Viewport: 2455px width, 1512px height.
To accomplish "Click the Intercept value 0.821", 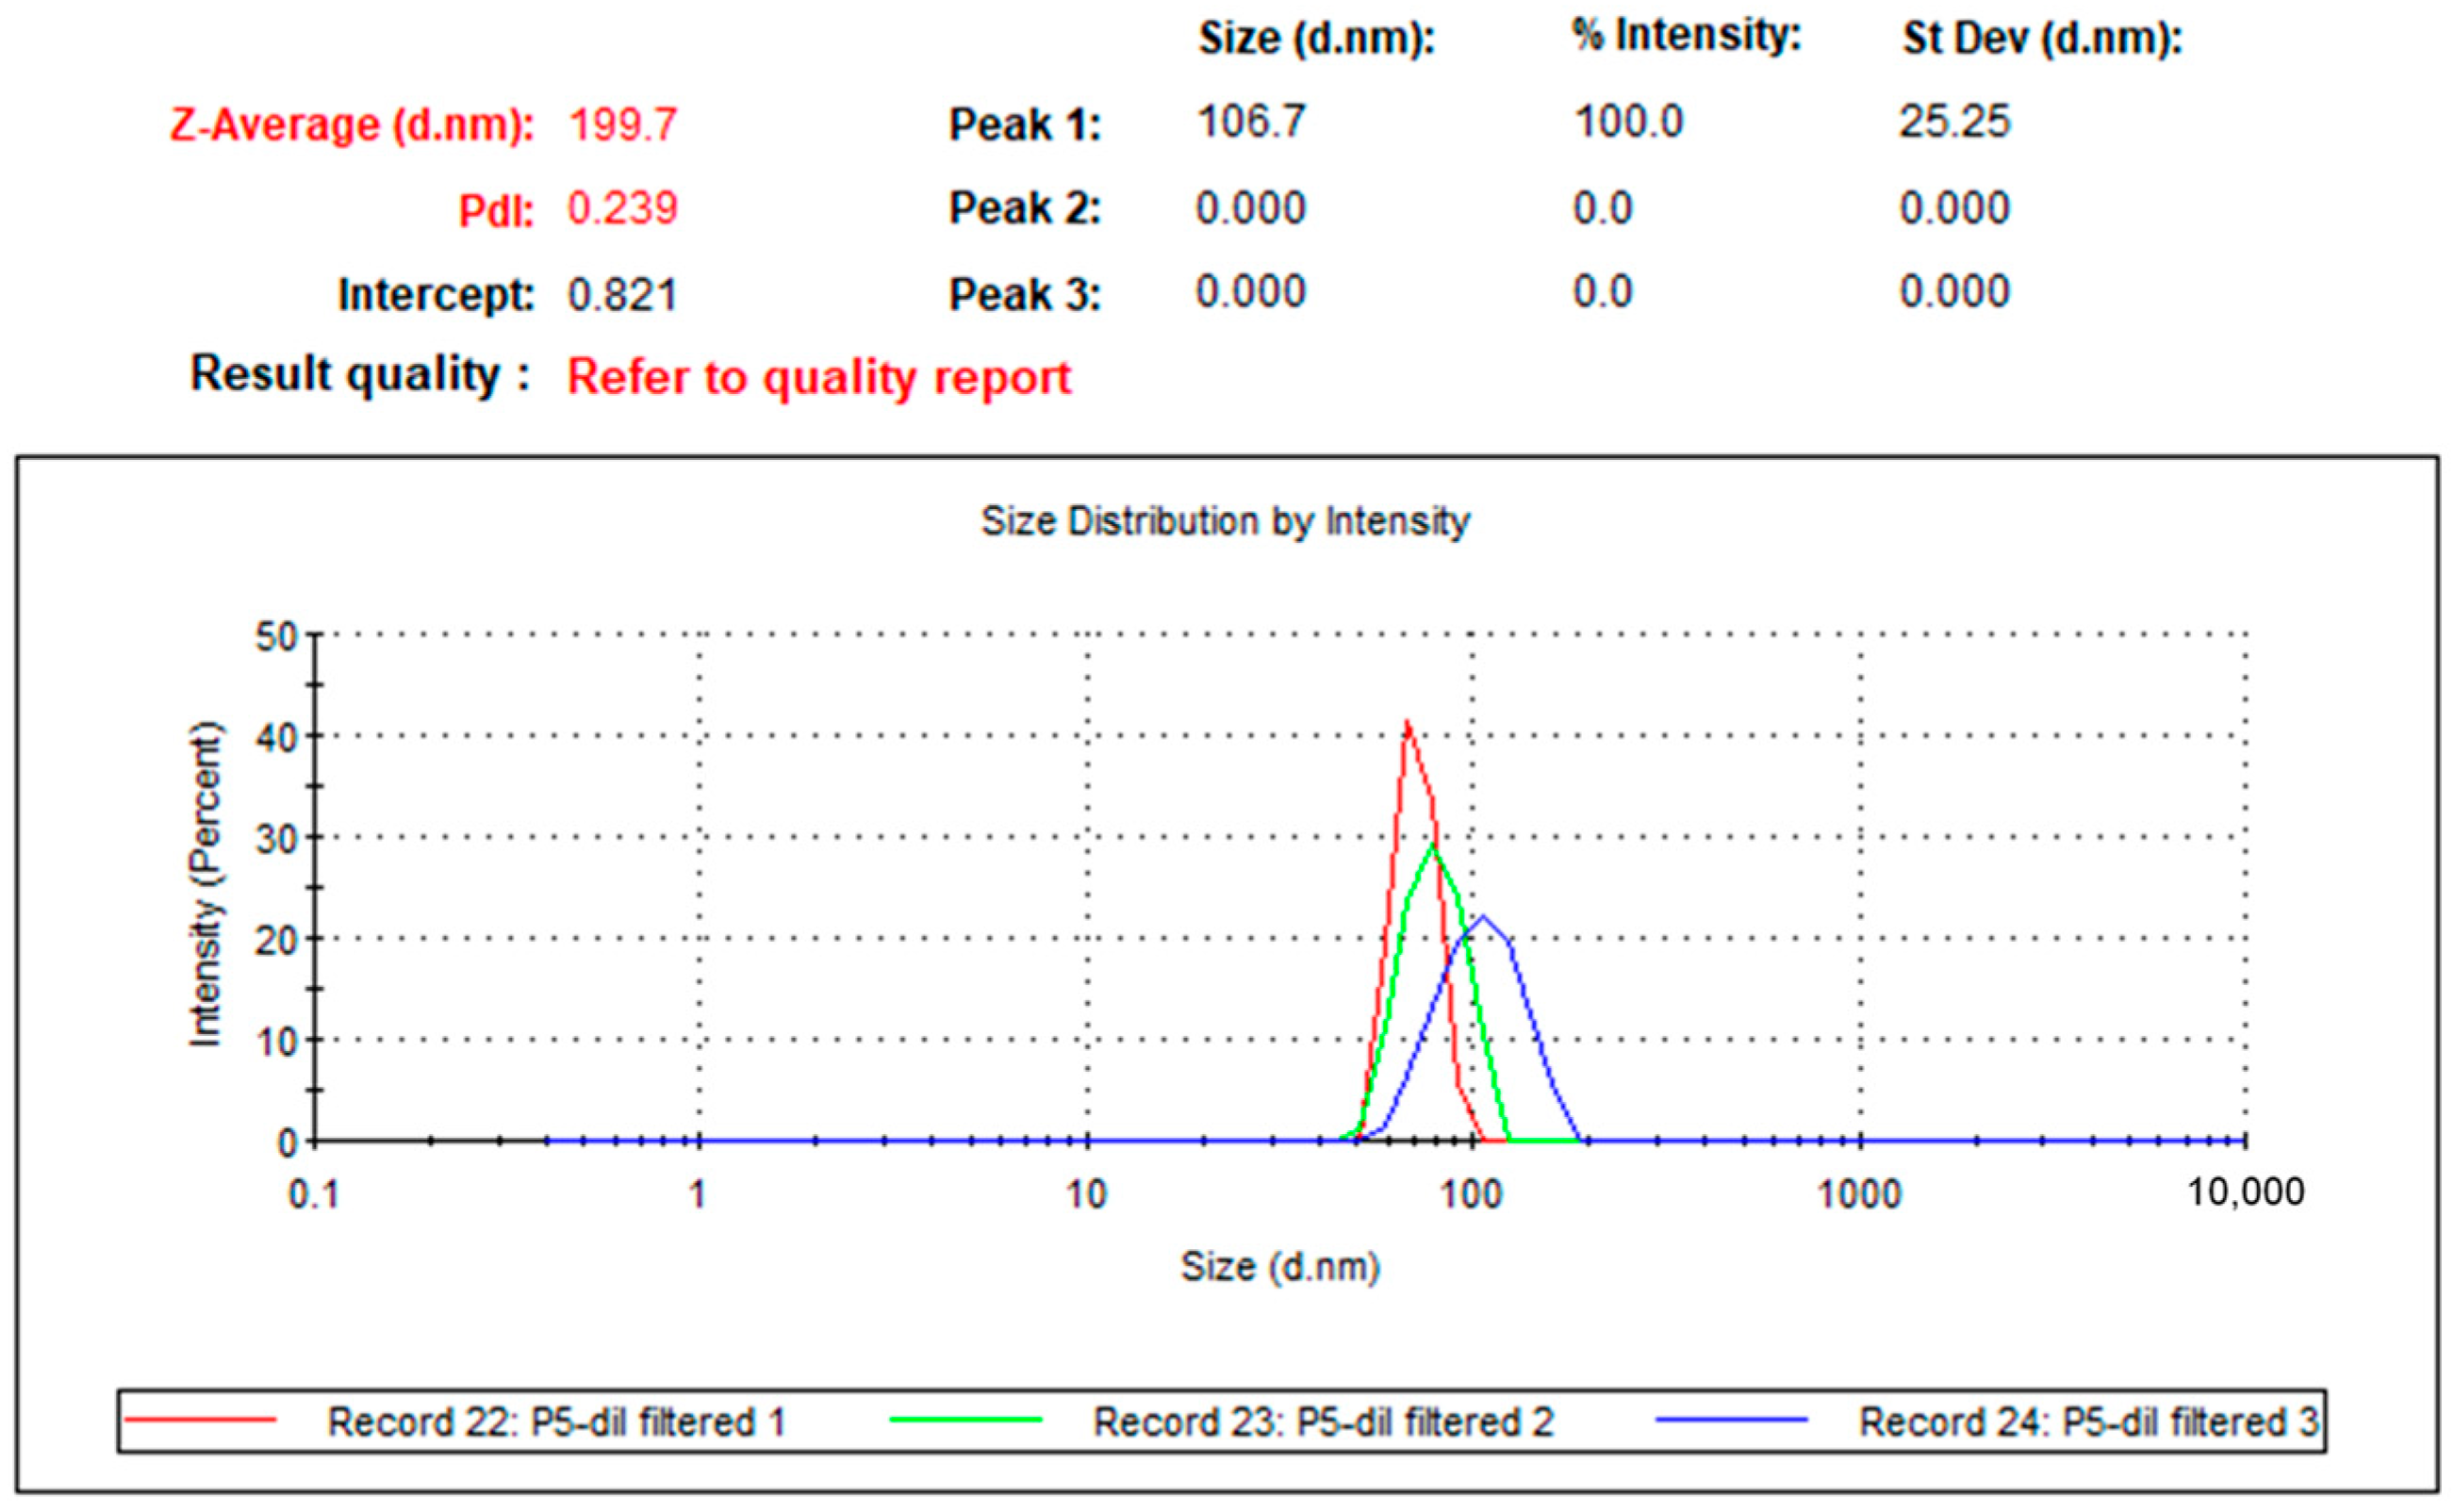I will (622, 295).
